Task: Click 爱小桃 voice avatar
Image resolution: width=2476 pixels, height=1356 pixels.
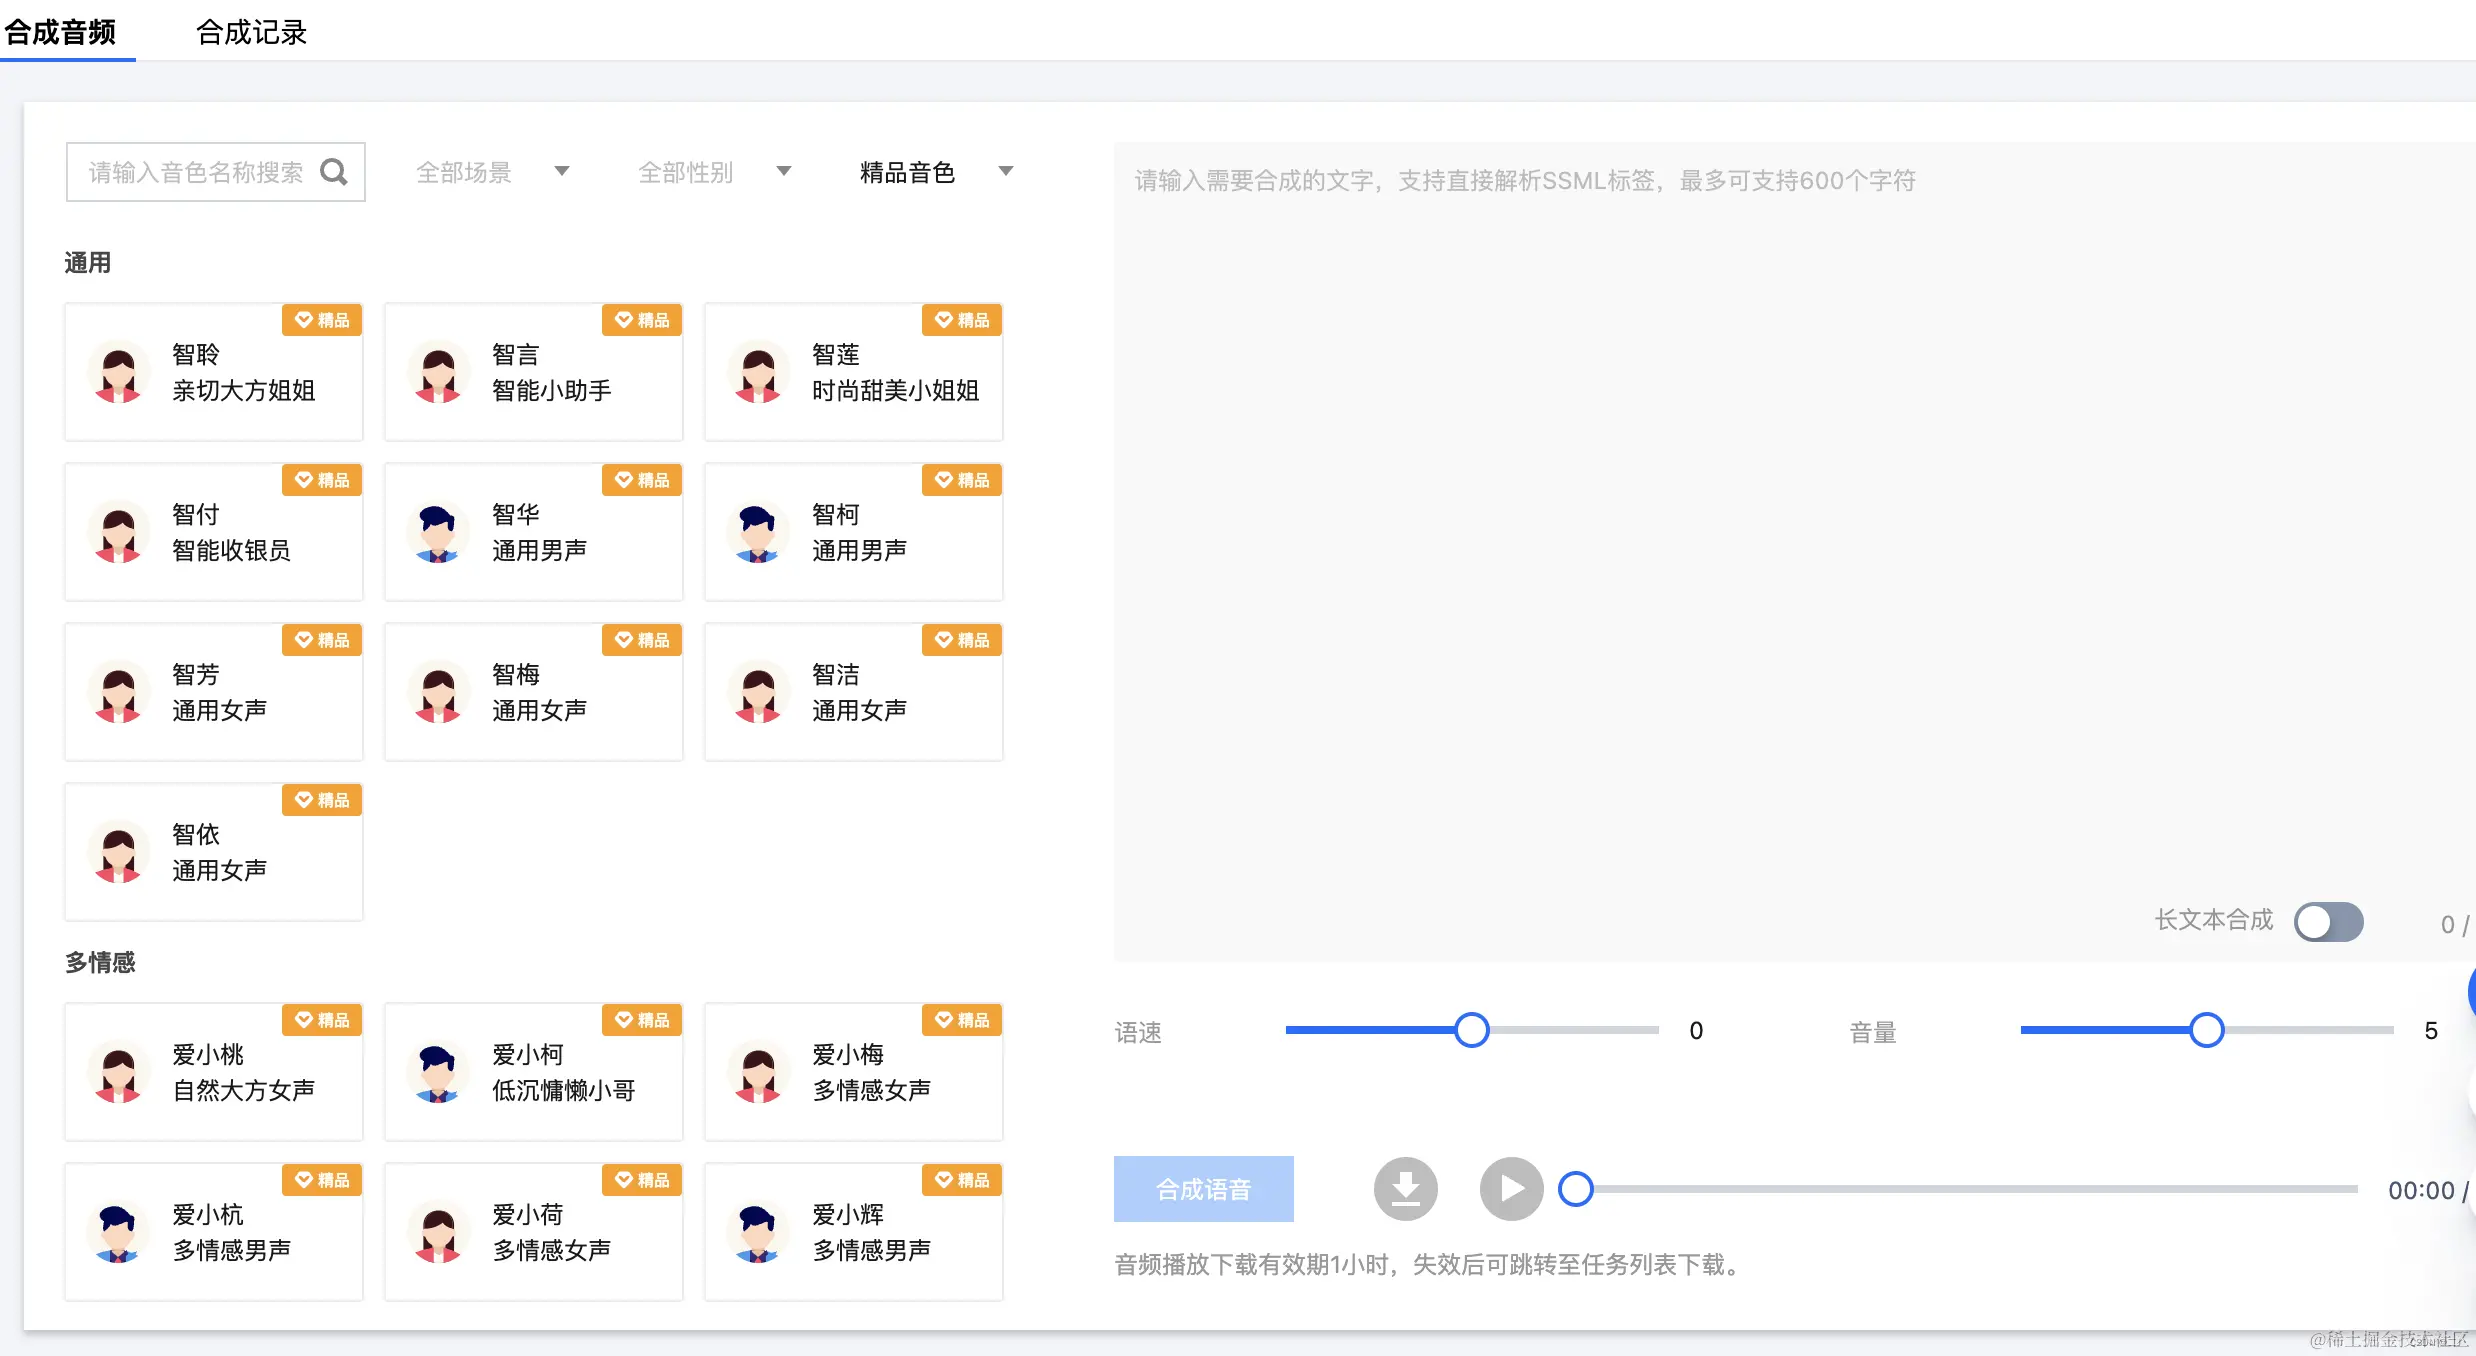Action: coord(119,1072)
